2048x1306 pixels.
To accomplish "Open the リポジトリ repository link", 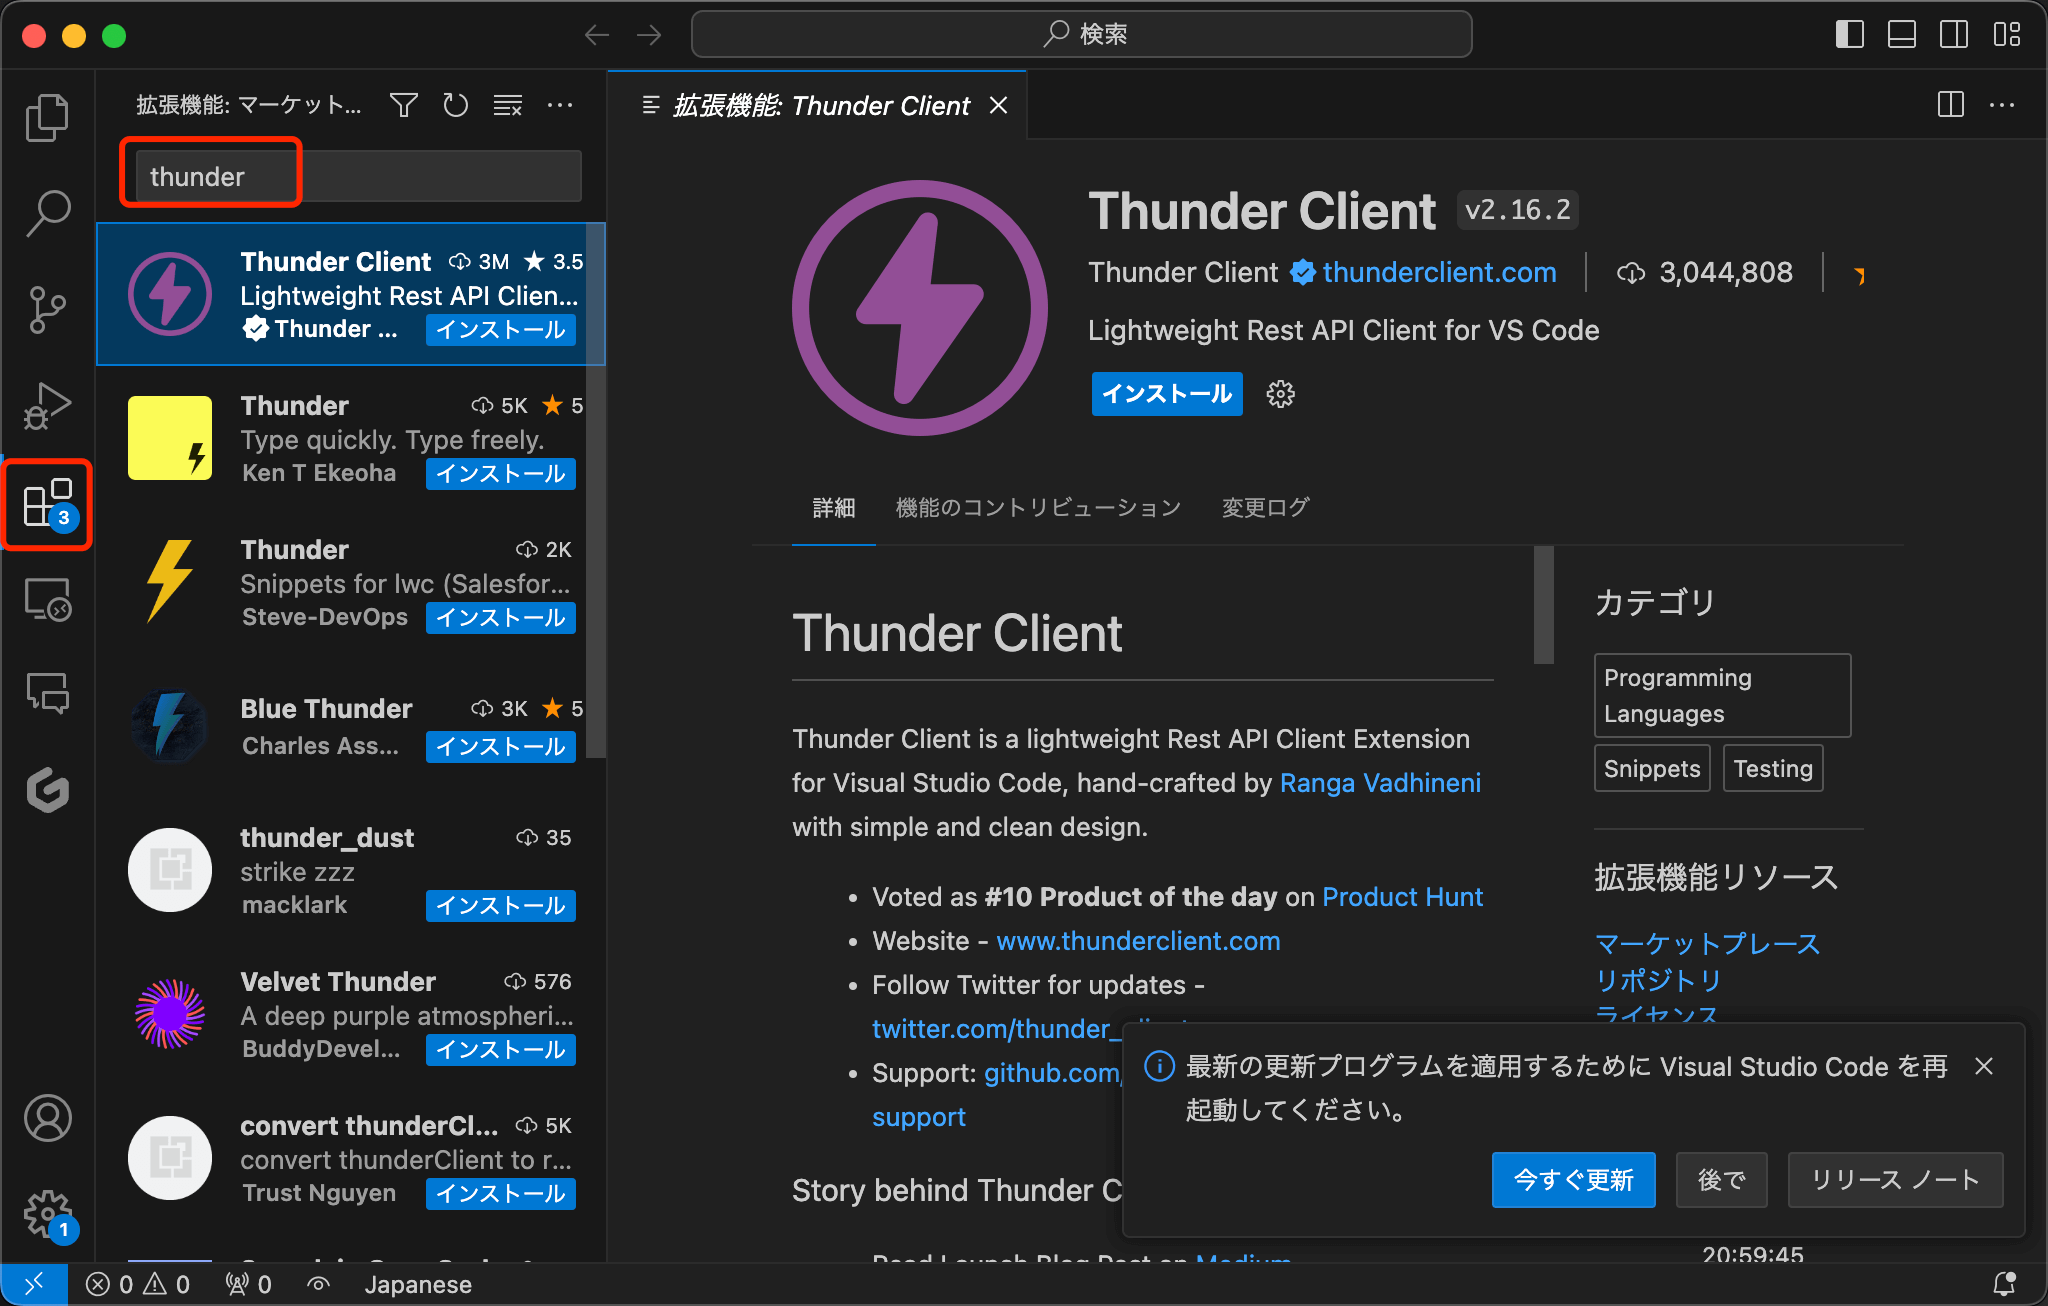I will (1658, 980).
